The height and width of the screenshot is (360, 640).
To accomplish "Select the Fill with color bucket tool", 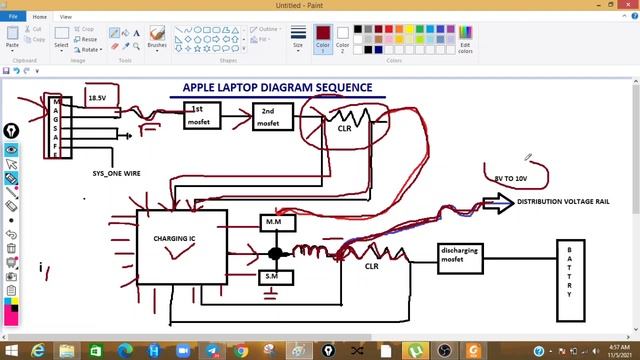I will point(126,33).
